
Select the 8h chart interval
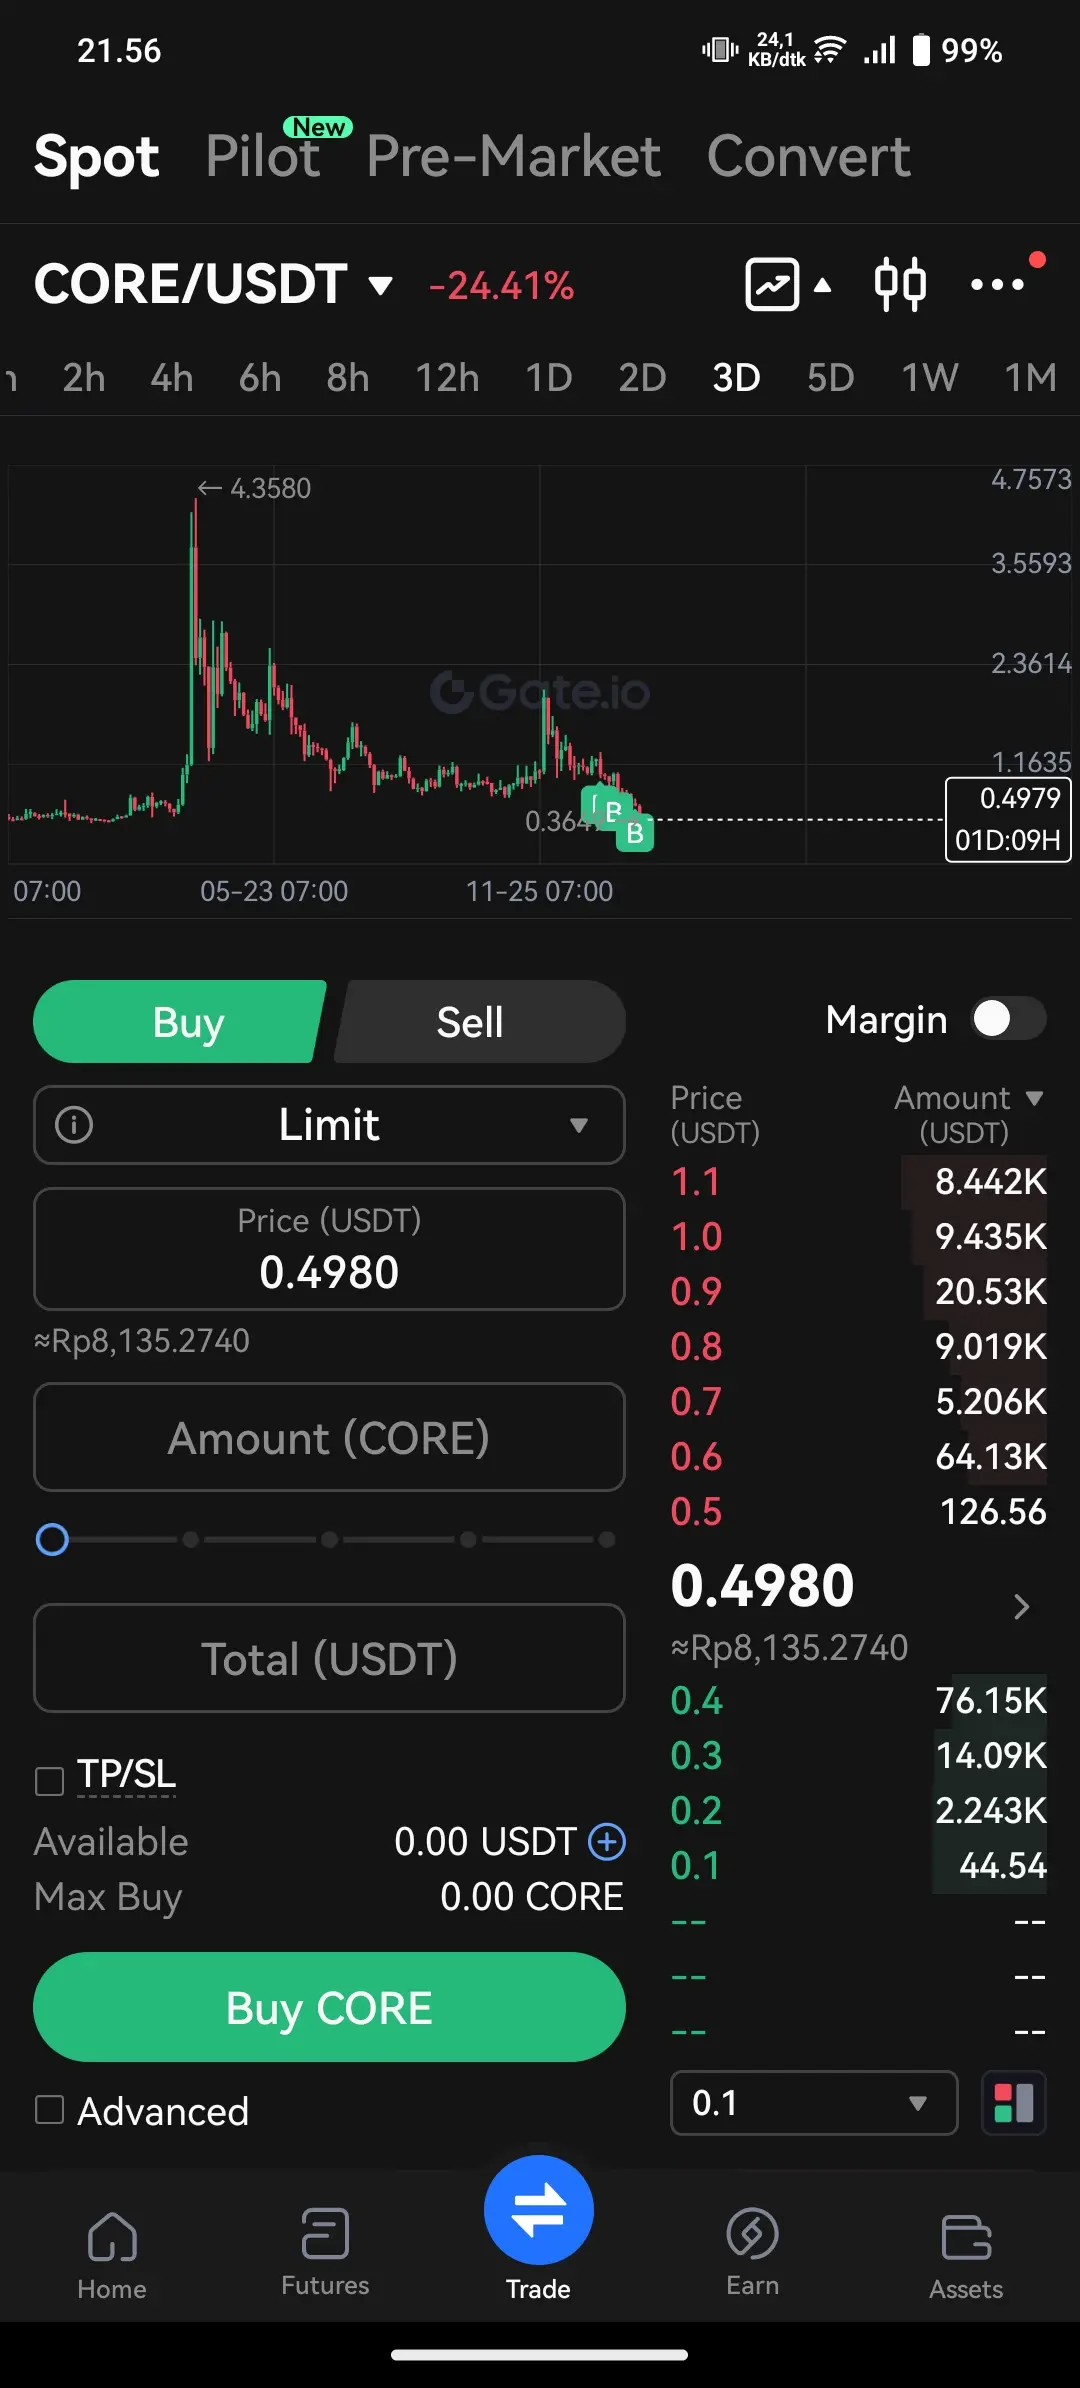pyautogui.click(x=348, y=378)
